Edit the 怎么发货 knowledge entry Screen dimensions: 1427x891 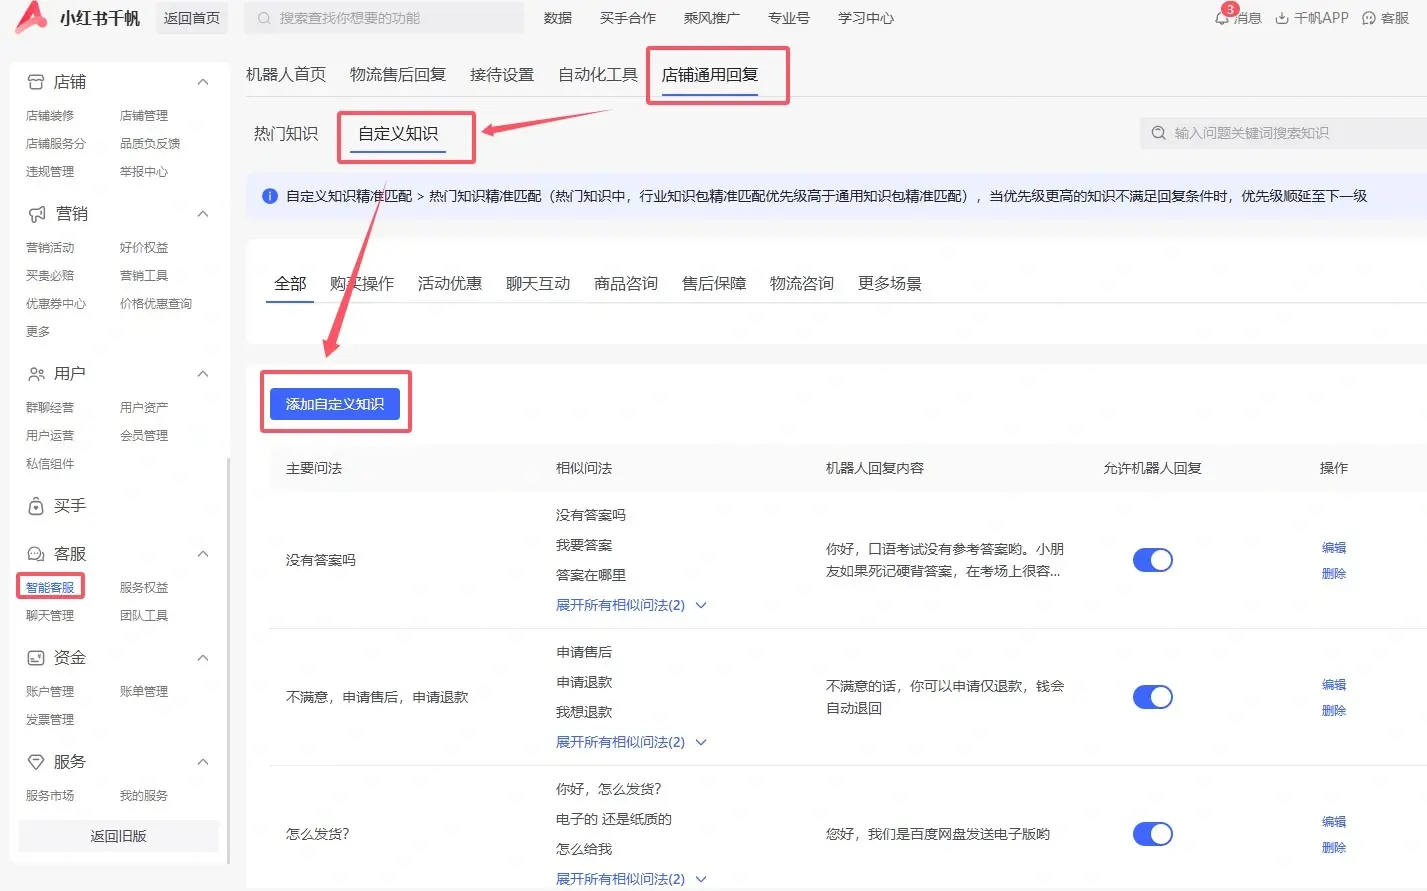tap(1334, 822)
